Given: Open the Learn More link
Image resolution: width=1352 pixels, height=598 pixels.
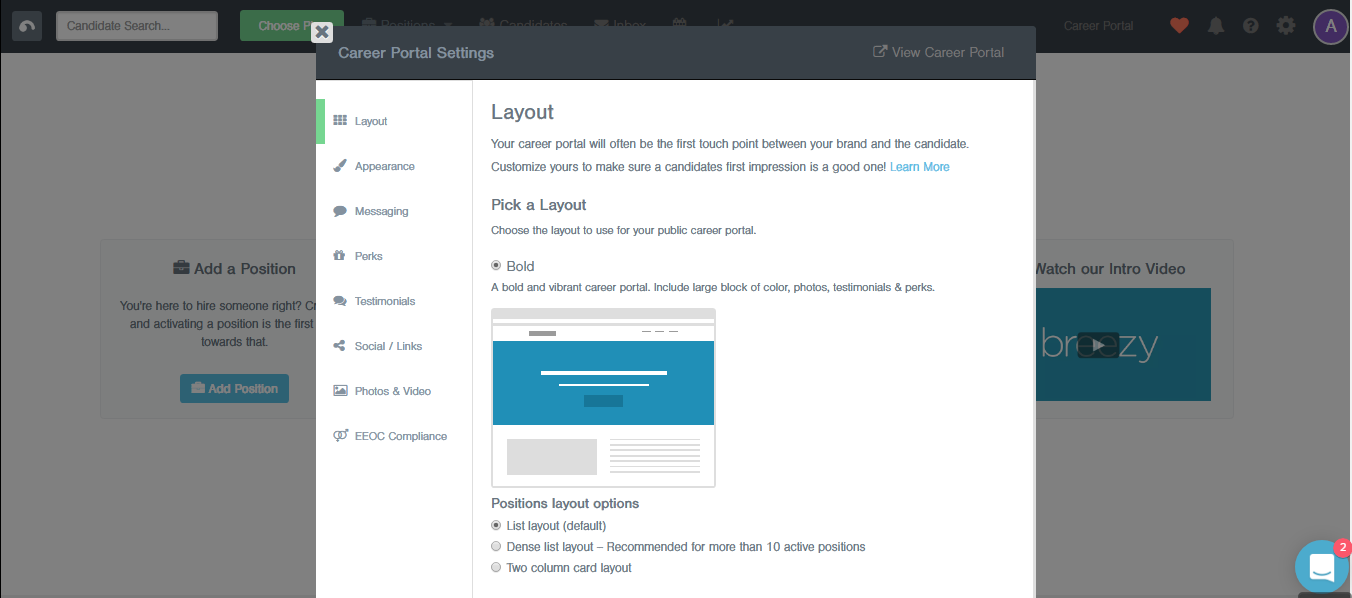Looking at the screenshot, I should pyautogui.click(x=920, y=167).
